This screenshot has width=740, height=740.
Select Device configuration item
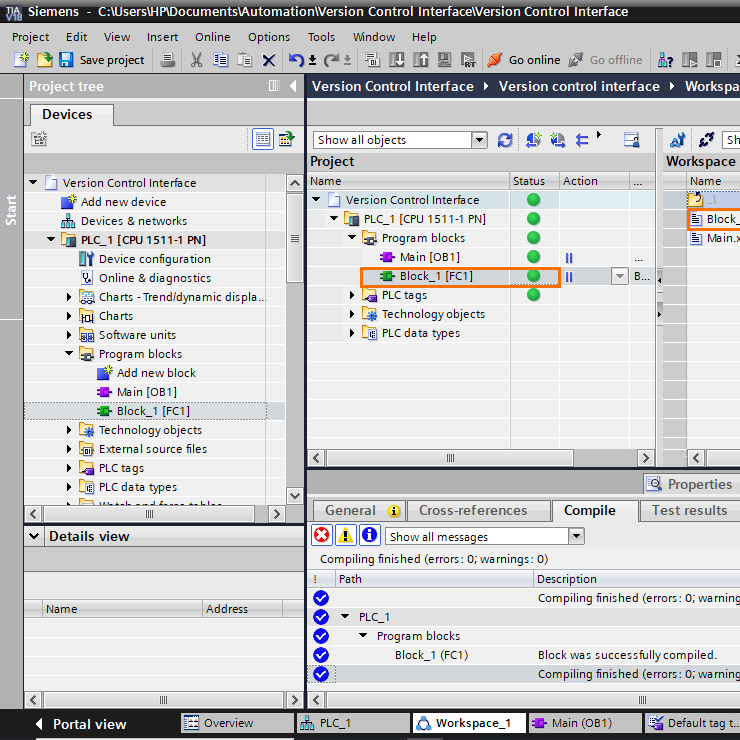154,259
